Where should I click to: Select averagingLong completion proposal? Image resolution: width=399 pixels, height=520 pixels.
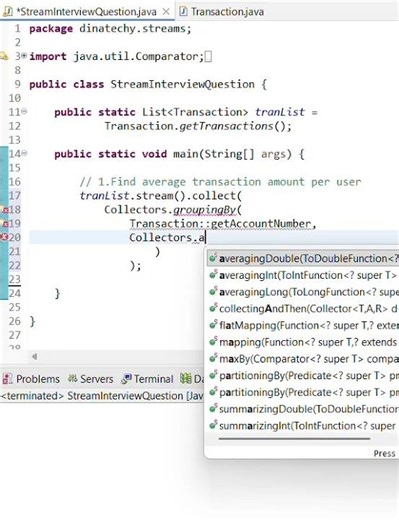tap(303, 292)
